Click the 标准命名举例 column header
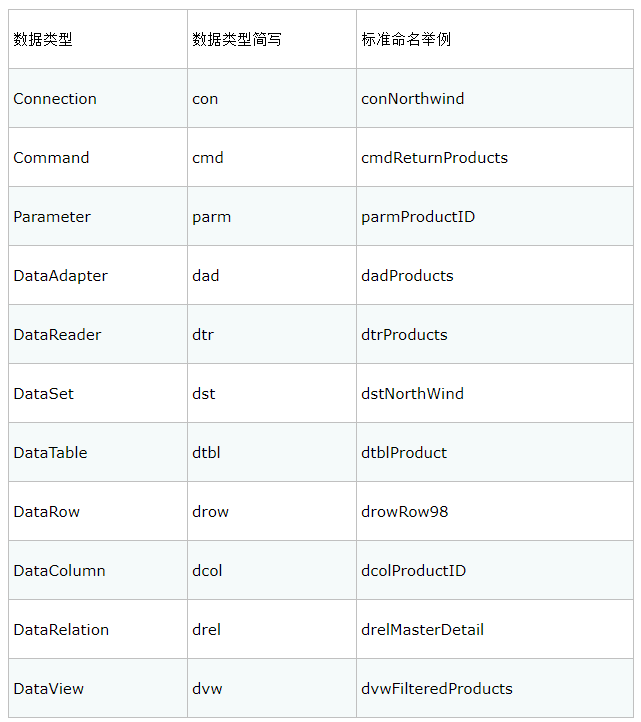Viewport: 641px width, 722px height. click(x=406, y=40)
